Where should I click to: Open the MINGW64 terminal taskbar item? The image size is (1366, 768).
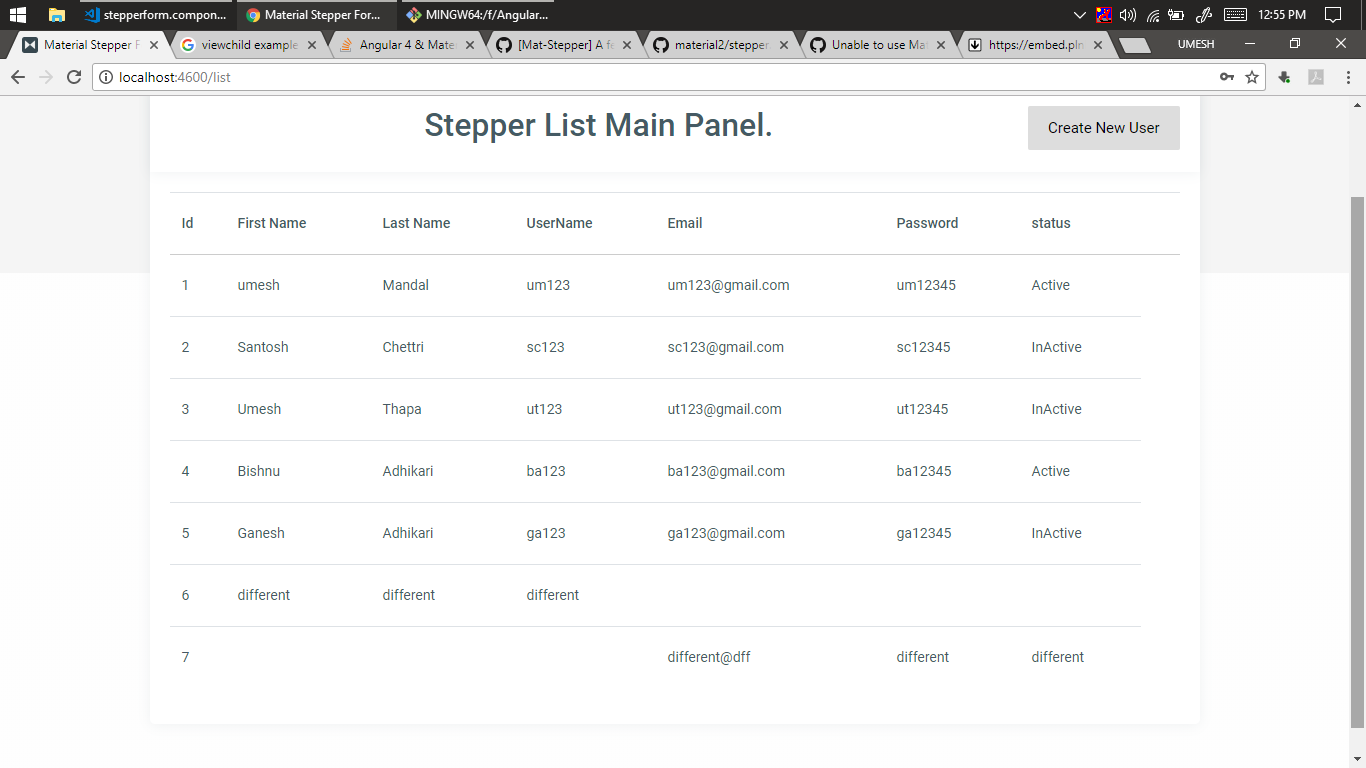pyautogui.click(x=478, y=15)
